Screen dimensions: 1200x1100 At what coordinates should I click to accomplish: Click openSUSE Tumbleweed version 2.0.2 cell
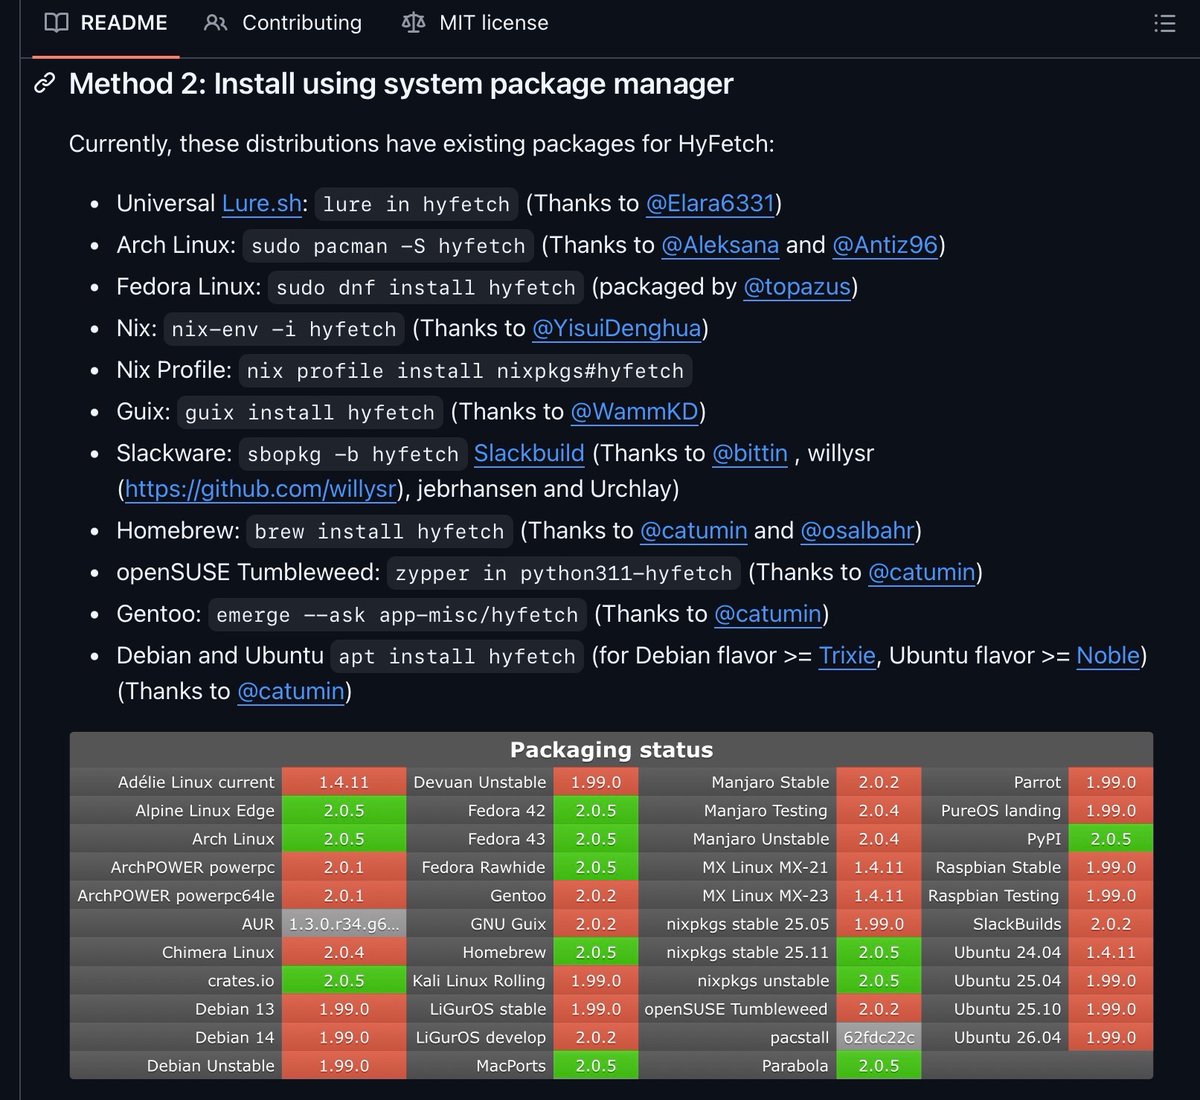[879, 1009]
